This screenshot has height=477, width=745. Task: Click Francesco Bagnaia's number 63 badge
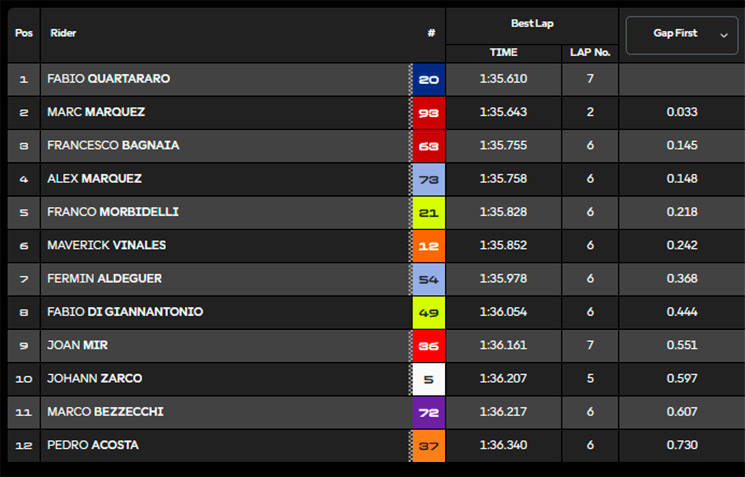click(429, 146)
